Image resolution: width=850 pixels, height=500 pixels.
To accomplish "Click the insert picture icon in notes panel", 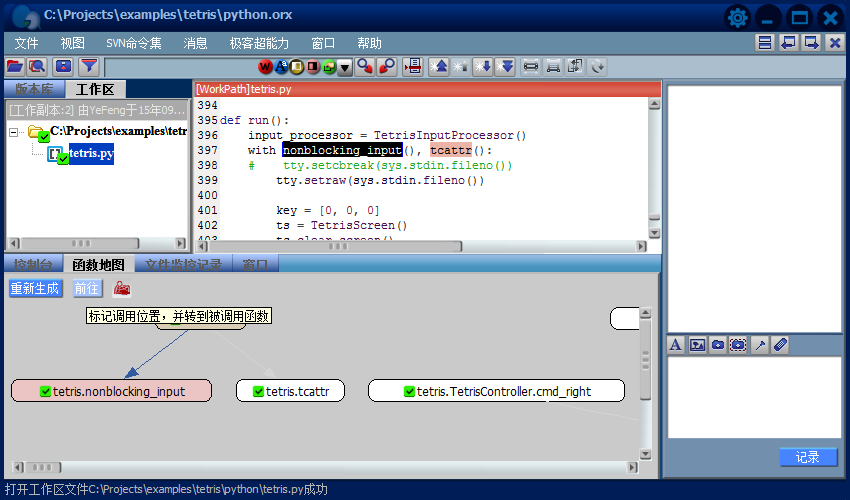I will (697, 345).
